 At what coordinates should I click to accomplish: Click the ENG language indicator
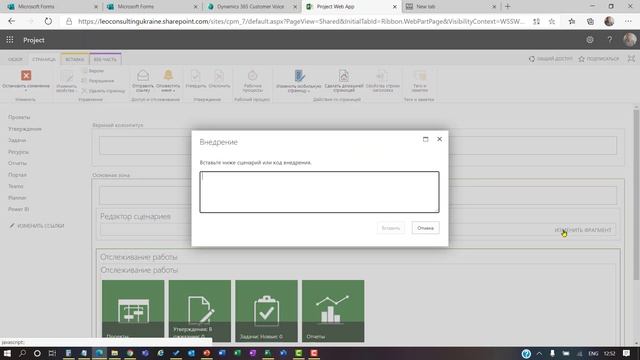[x=593, y=353]
